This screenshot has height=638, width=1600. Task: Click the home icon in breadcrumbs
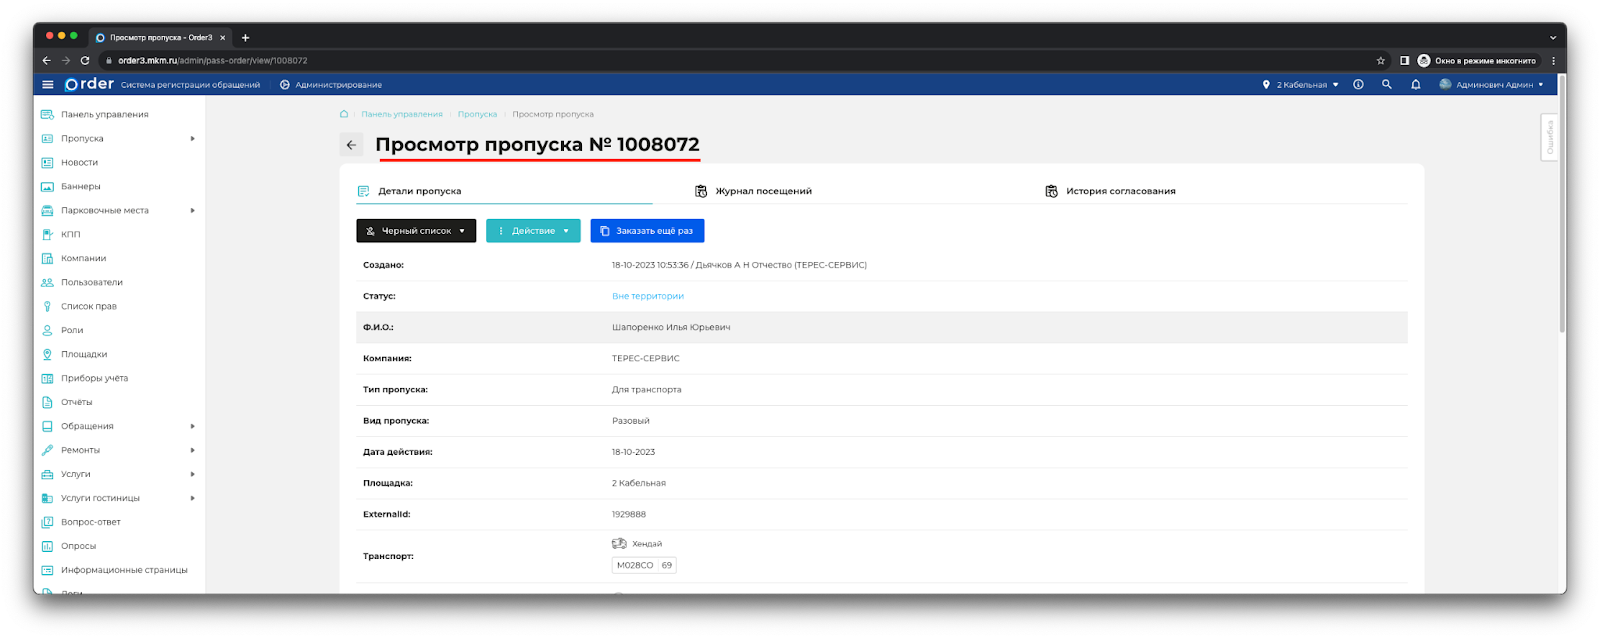tap(344, 114)
